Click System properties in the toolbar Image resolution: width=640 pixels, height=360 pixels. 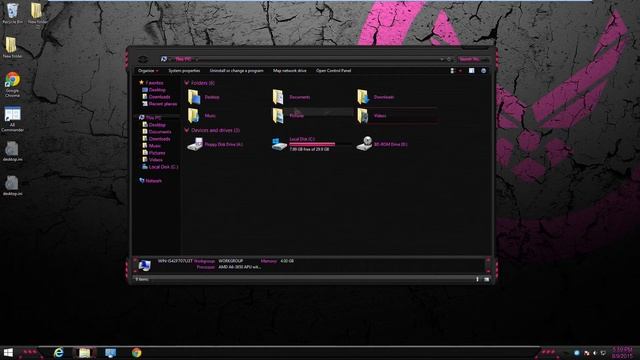184,71
